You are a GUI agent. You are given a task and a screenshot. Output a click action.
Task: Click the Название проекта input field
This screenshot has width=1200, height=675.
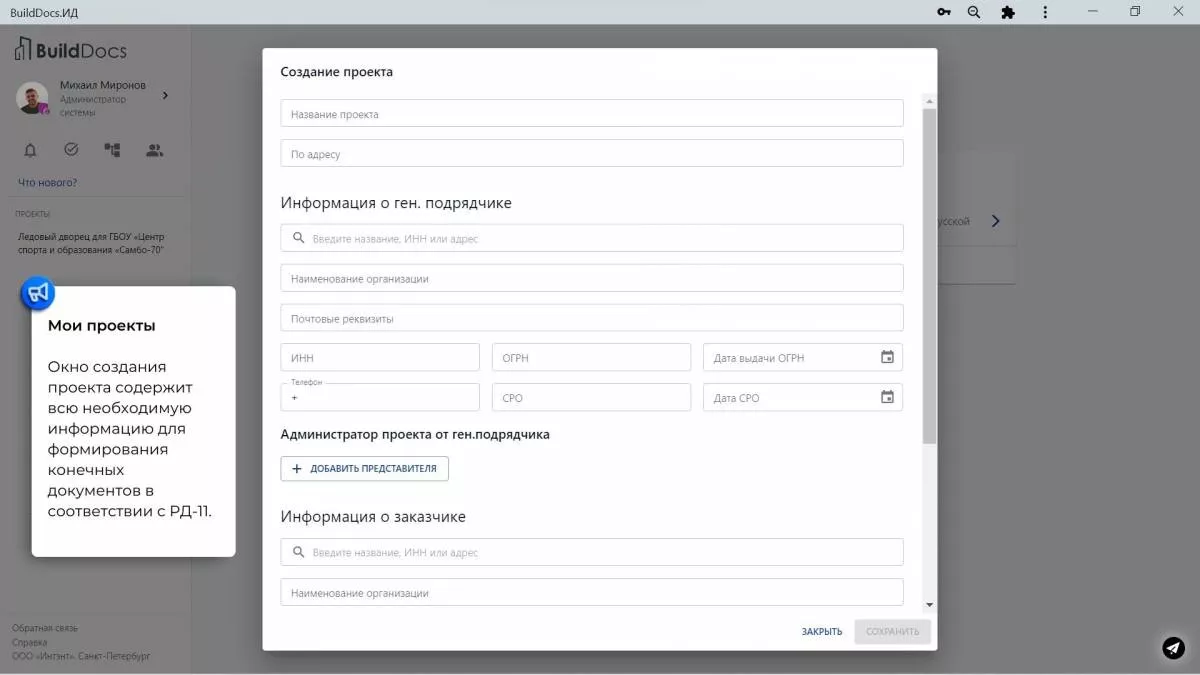590,113
